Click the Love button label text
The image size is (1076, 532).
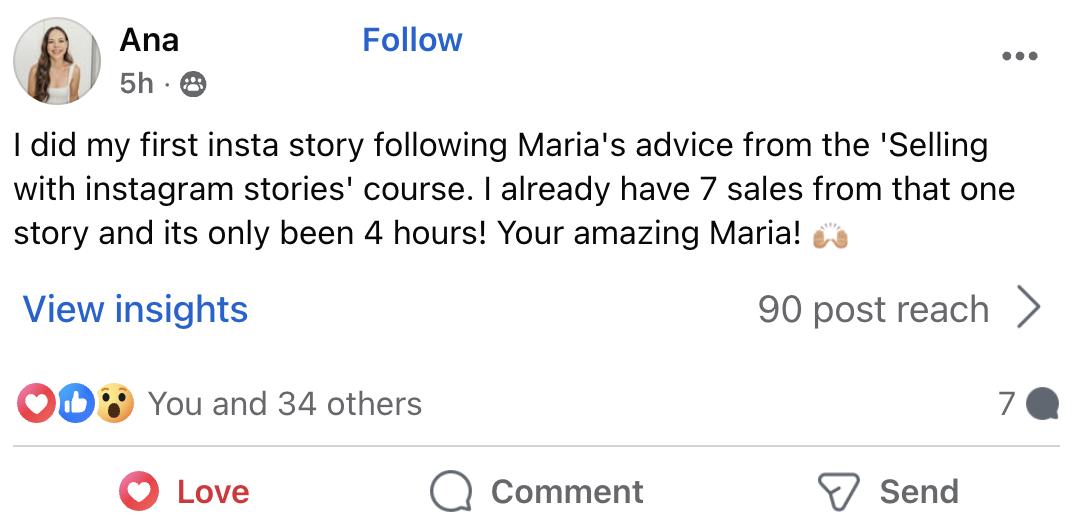(213, 492)
